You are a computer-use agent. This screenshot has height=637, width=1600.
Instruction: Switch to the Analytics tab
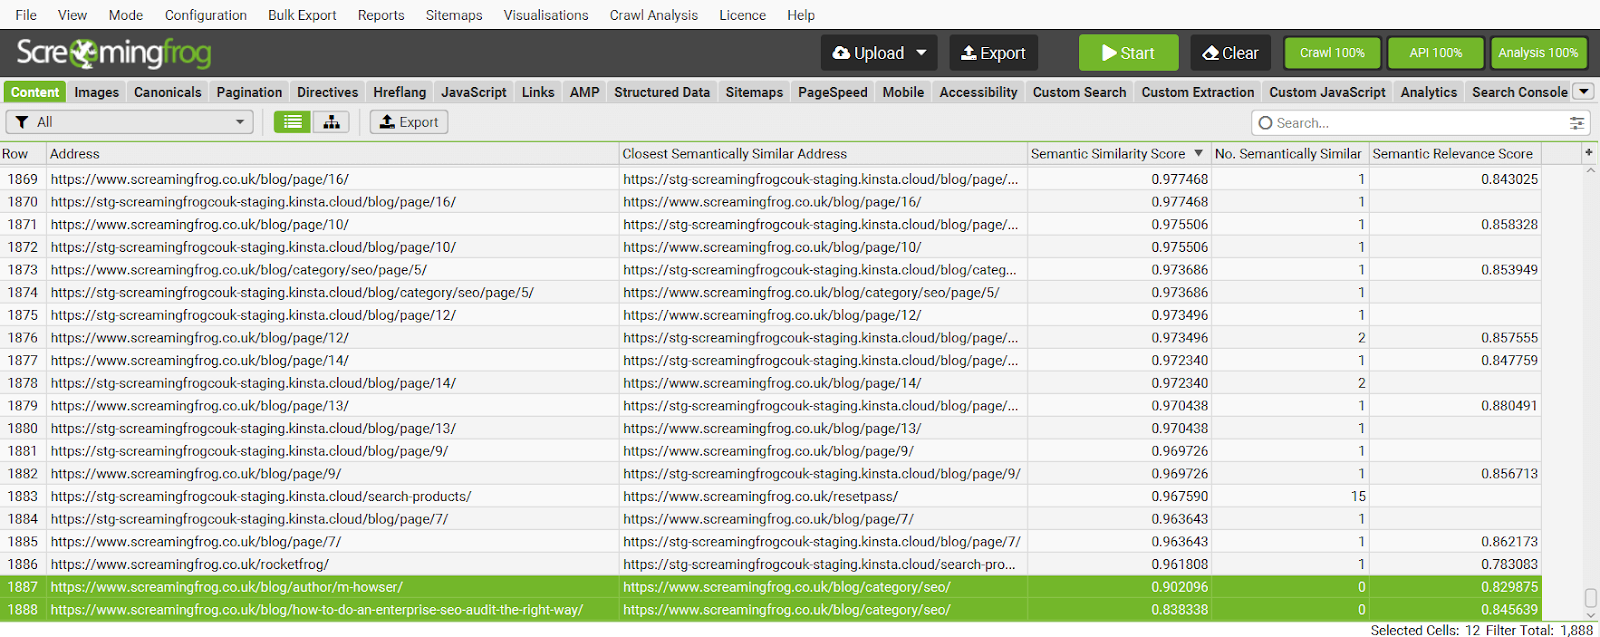click(1429, 92)
